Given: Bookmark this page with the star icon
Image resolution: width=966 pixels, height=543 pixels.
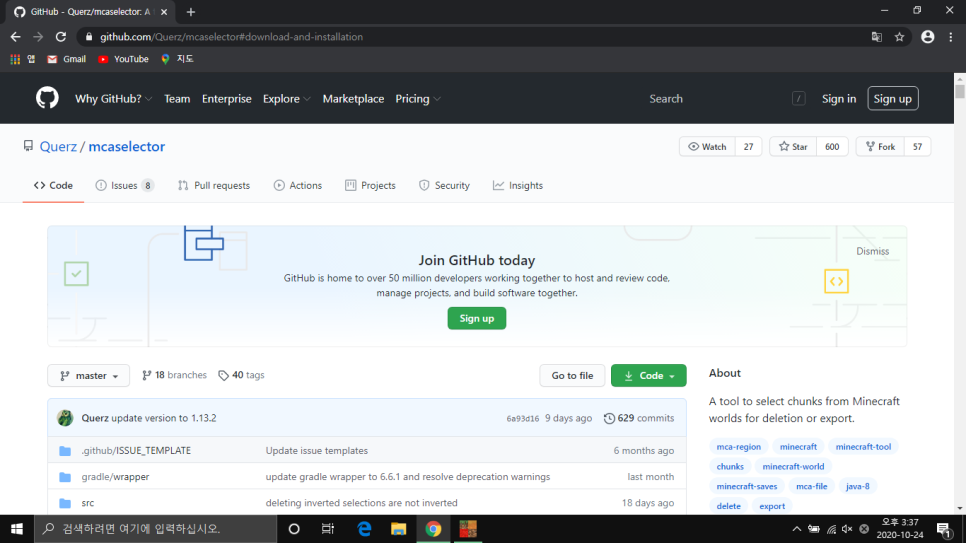Looking at the screenshot, I should (899, 37).
